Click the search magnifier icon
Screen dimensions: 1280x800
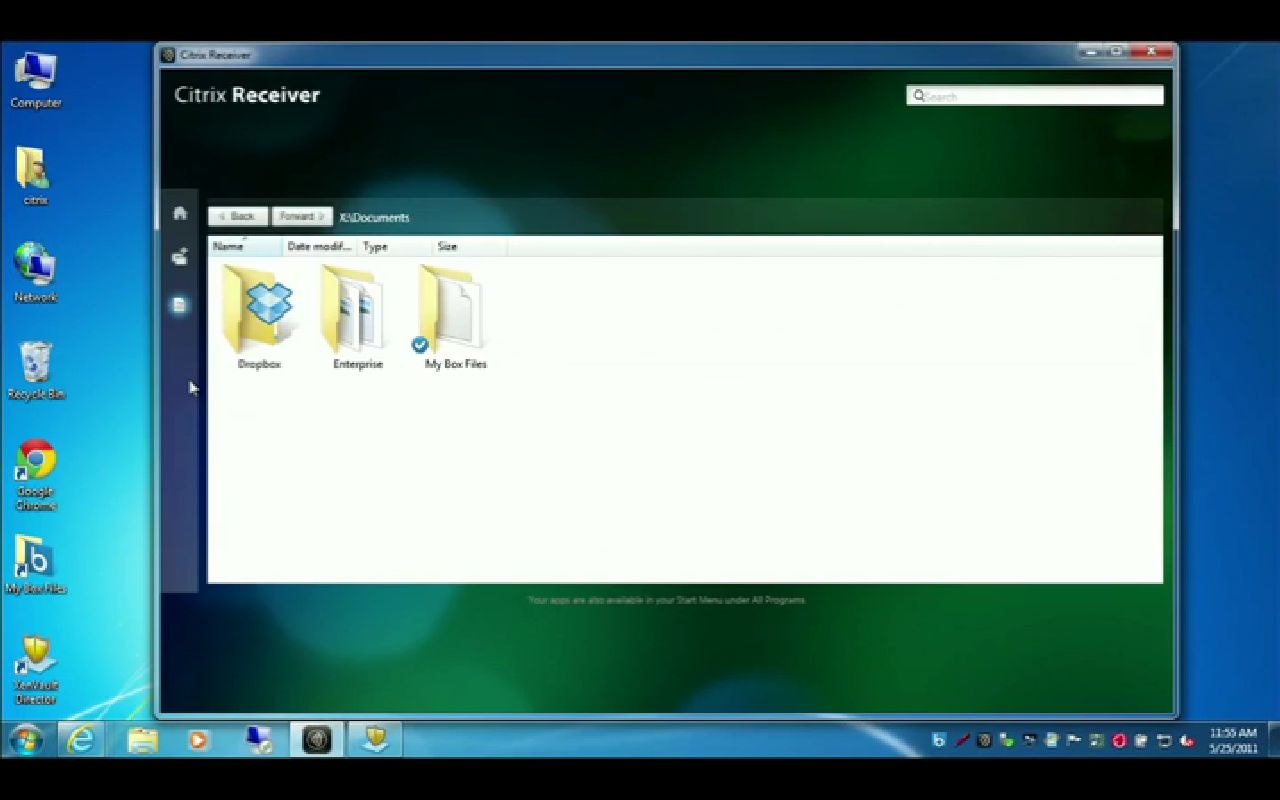click(918, 96)
